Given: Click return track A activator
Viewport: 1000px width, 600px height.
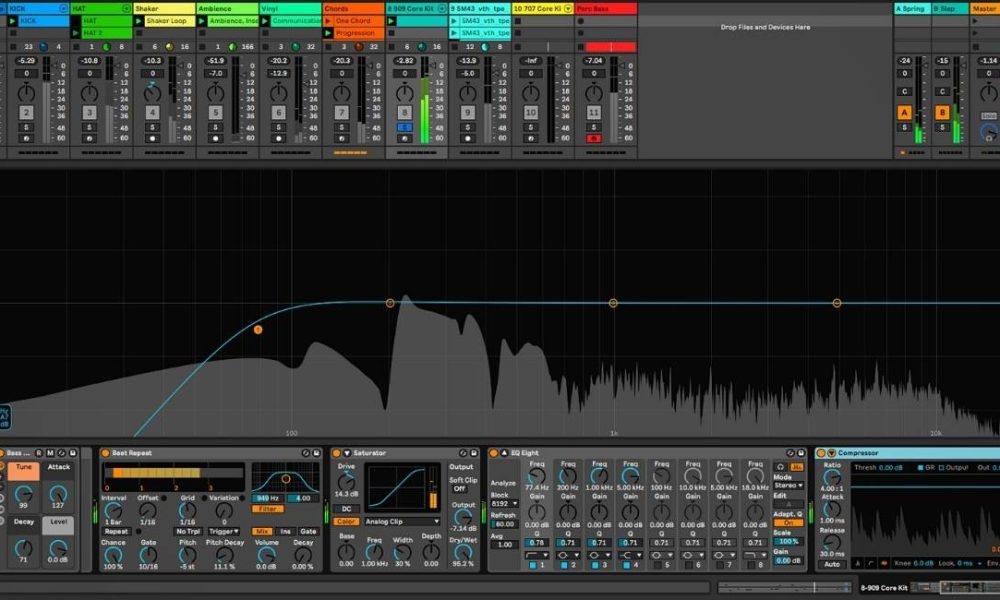Looking at the screenshot, I should point(904,113).
